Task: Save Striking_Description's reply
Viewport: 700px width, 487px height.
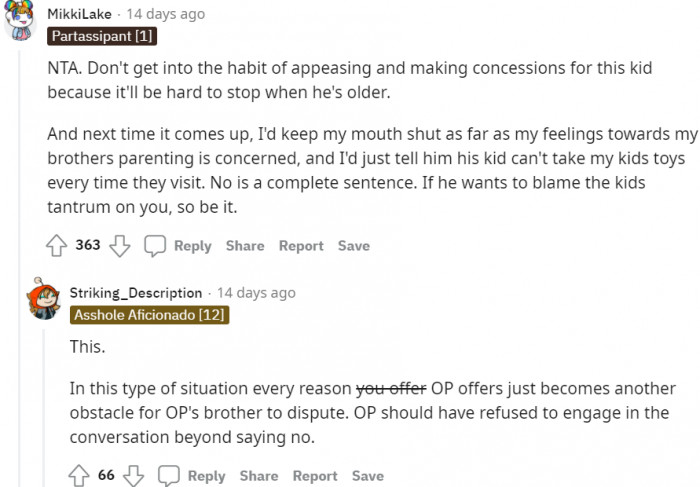Action: click(367, 476)
